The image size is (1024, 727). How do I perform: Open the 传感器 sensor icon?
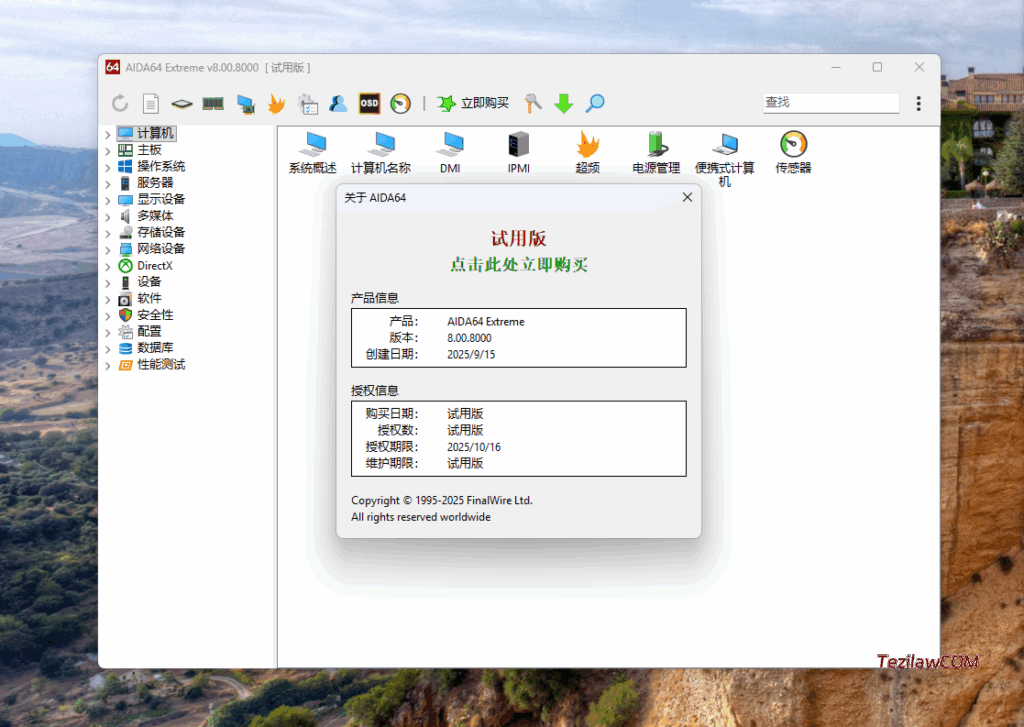click(x=793, y=152)
